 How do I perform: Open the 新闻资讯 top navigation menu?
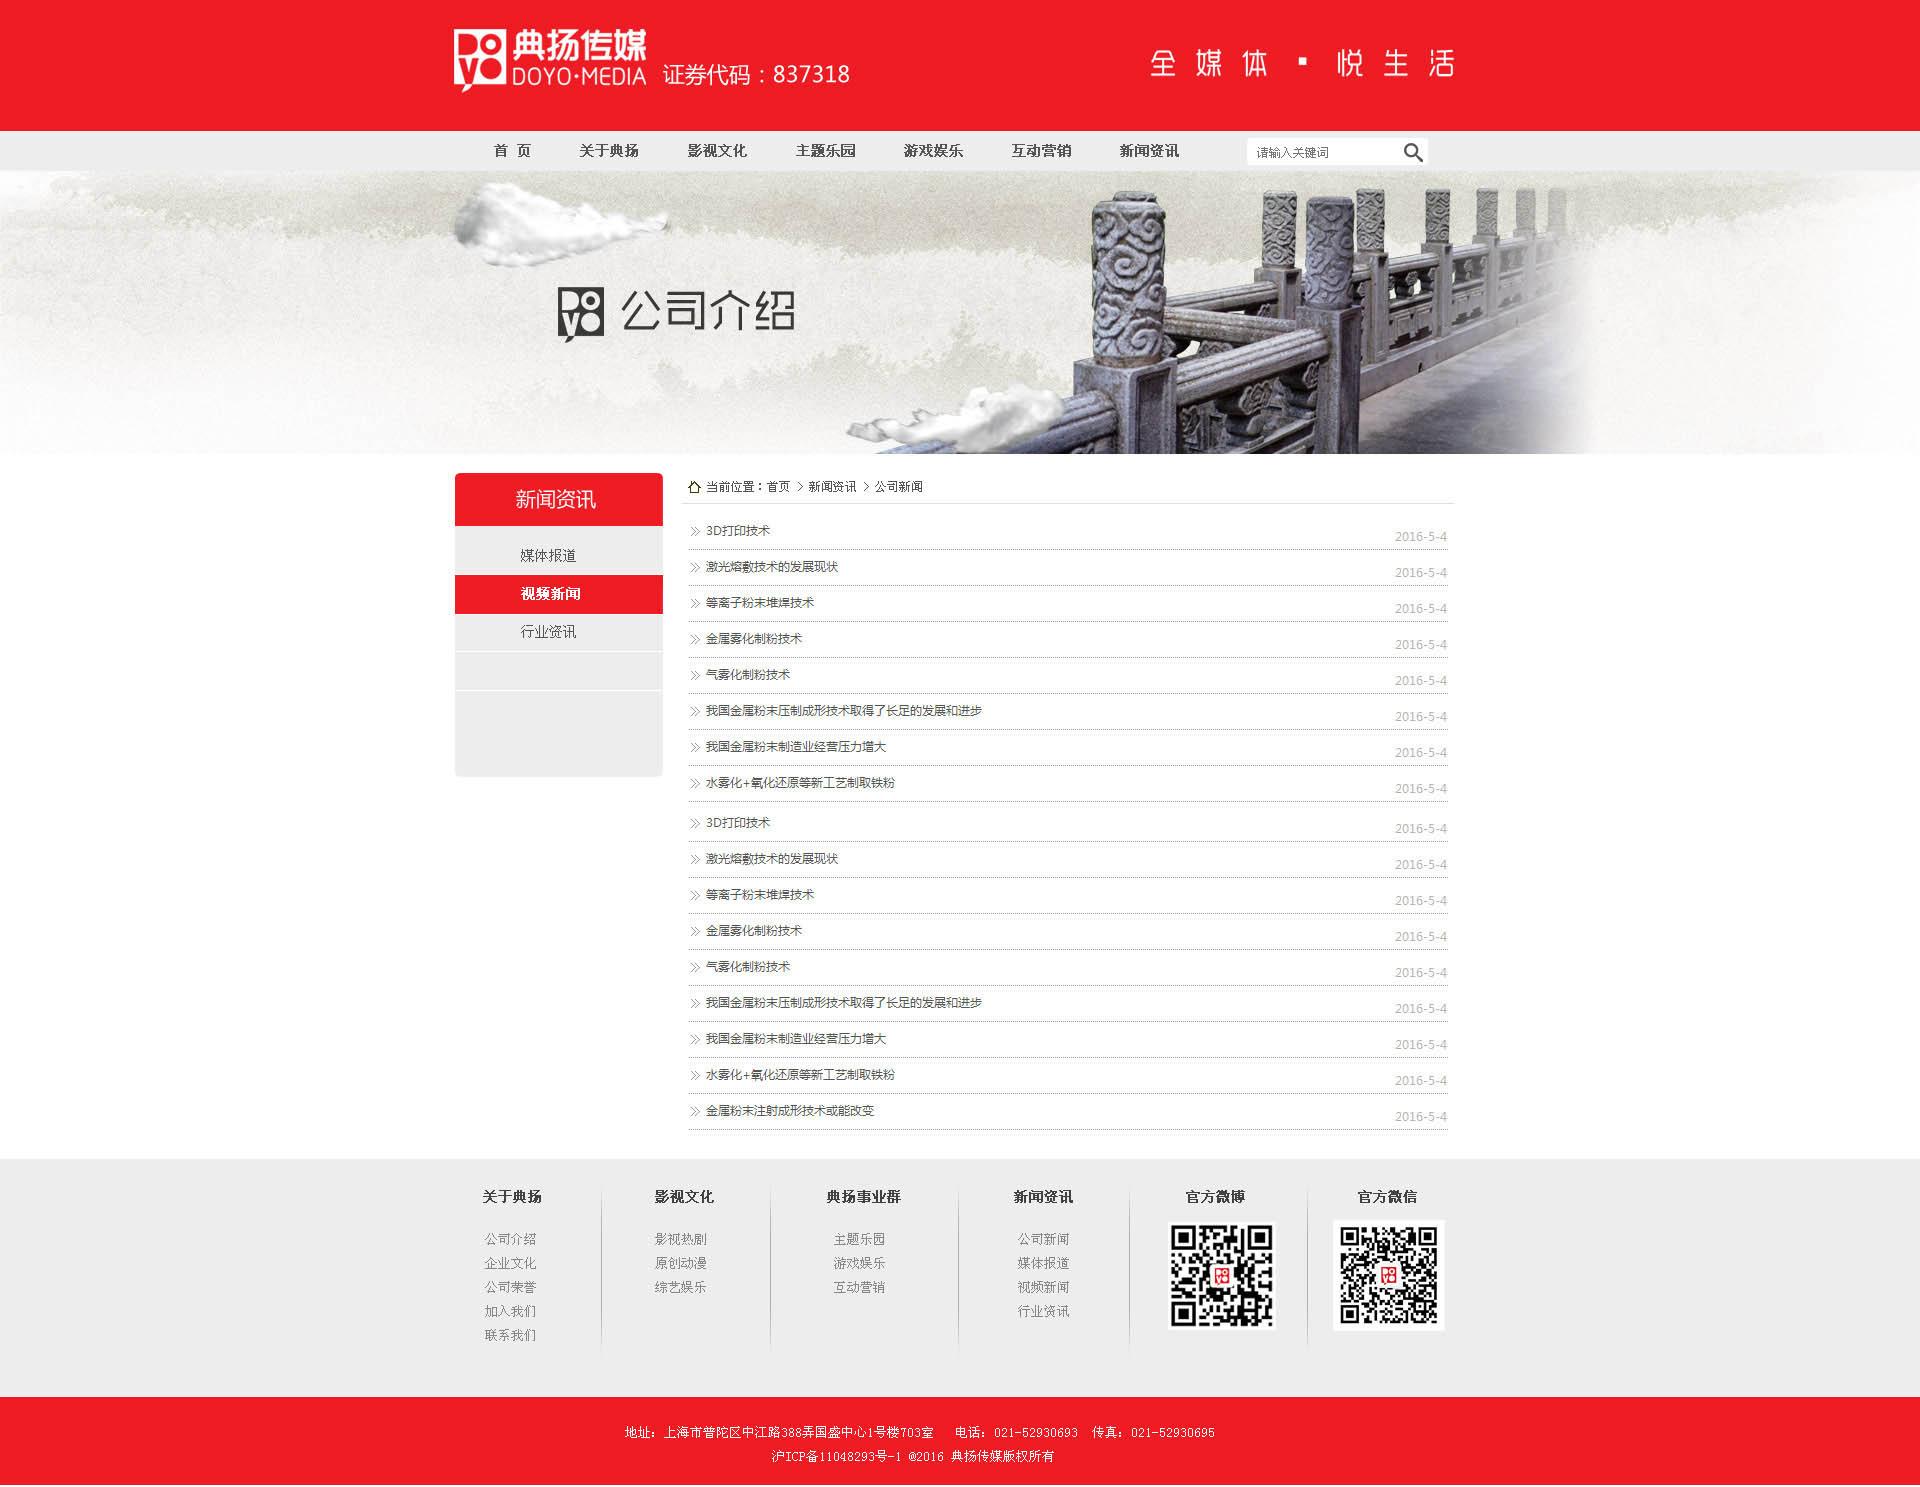[x=1149, y=151]
